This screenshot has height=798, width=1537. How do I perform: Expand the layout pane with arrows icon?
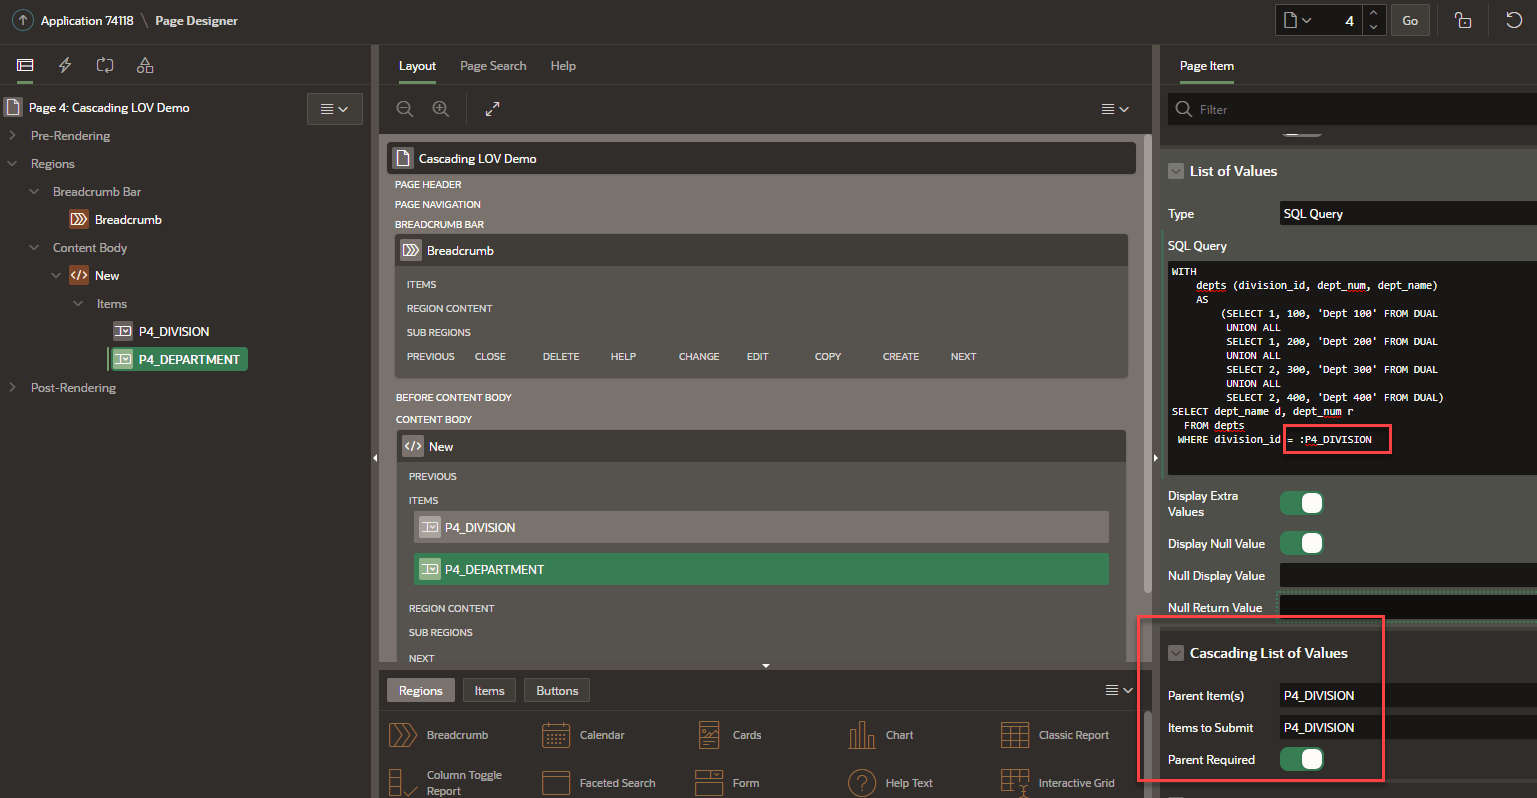[x=492, y=109]
